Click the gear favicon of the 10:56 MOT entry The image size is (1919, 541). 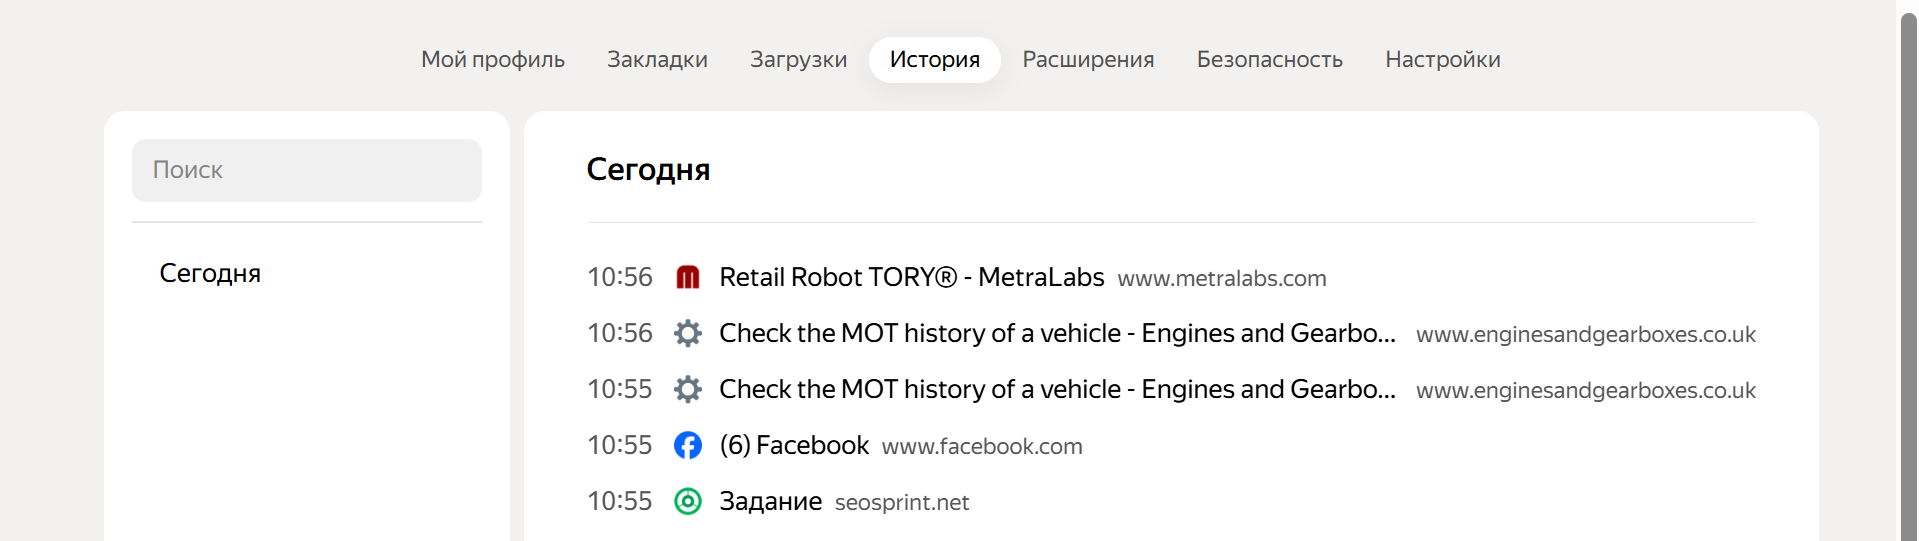[x=688, y=333]
